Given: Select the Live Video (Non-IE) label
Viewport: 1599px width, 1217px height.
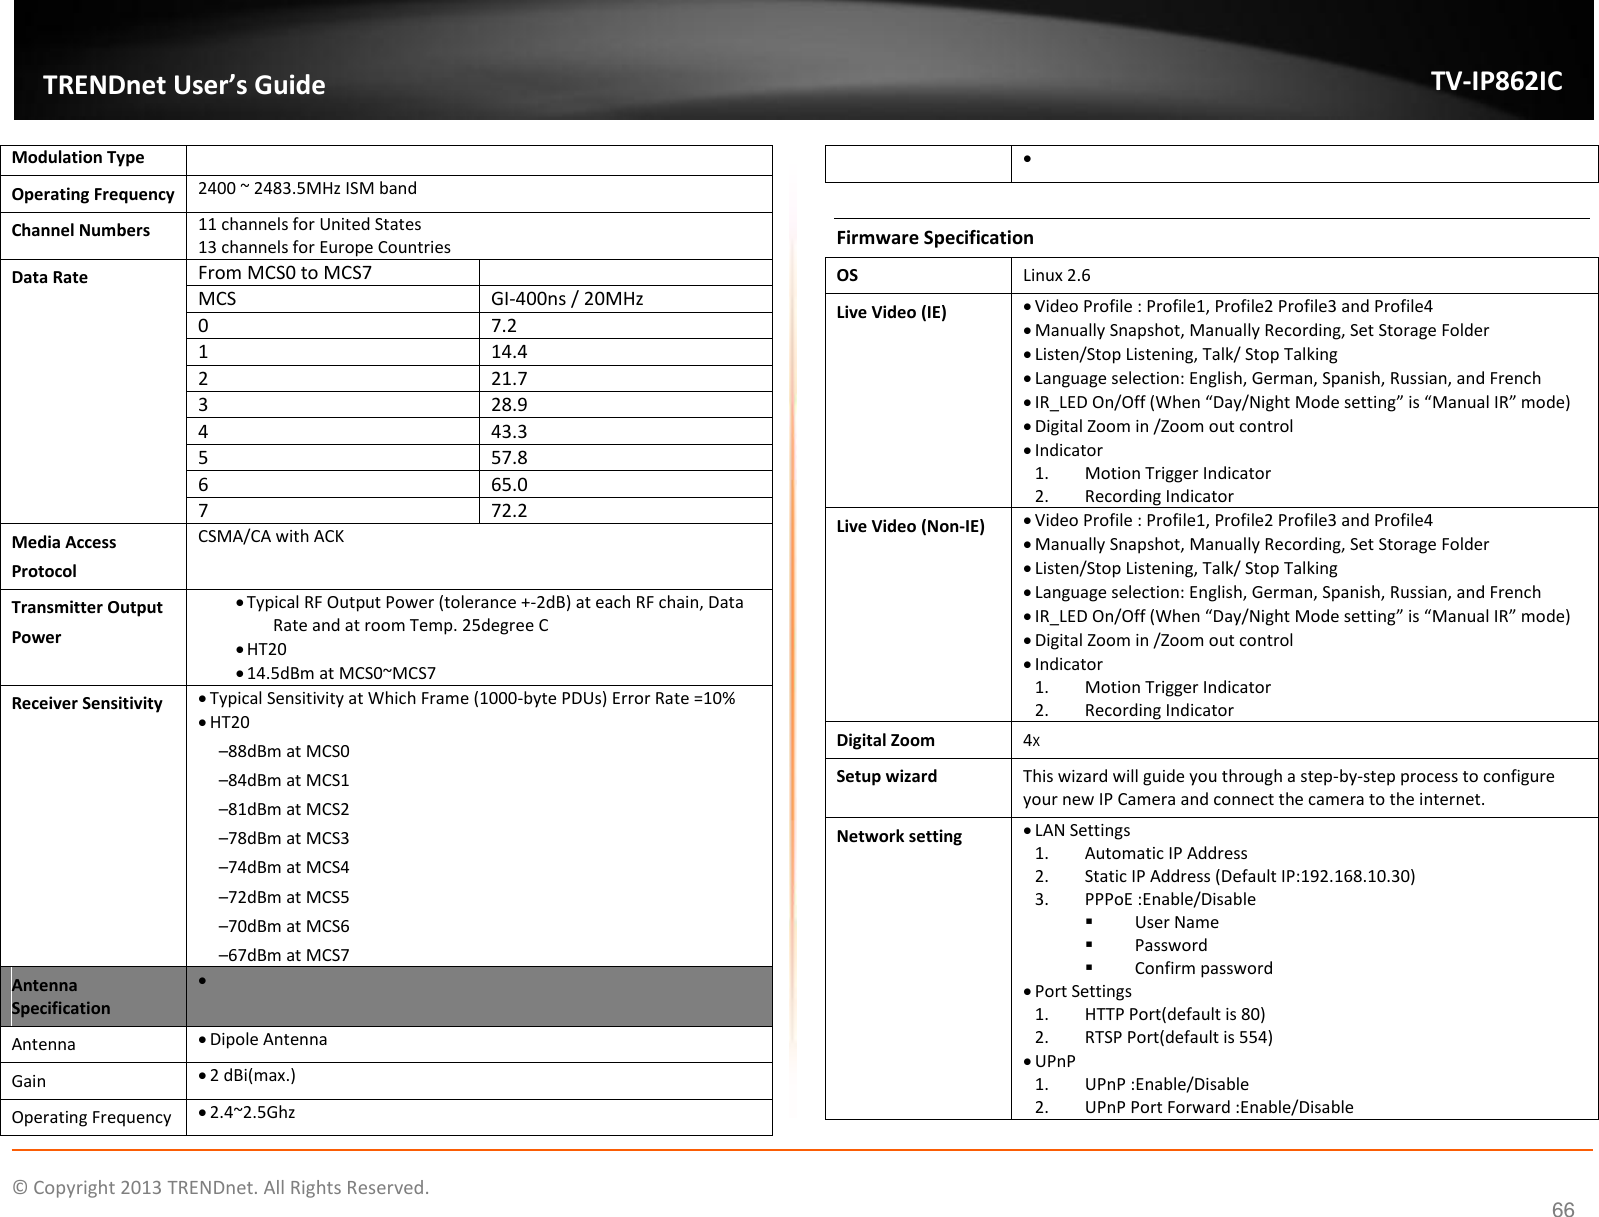Looking at the screenshot, I should 910,526.
